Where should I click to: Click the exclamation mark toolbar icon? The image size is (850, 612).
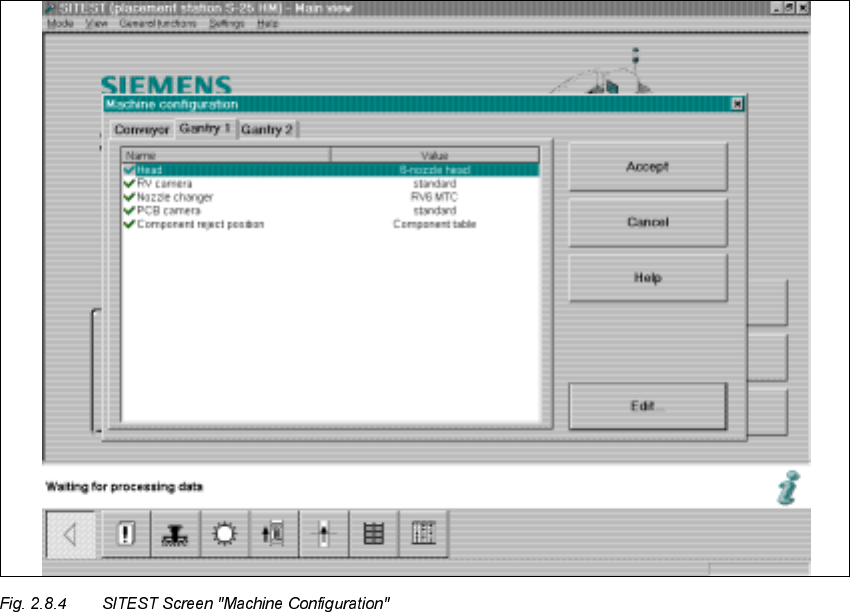coord(126,534)
